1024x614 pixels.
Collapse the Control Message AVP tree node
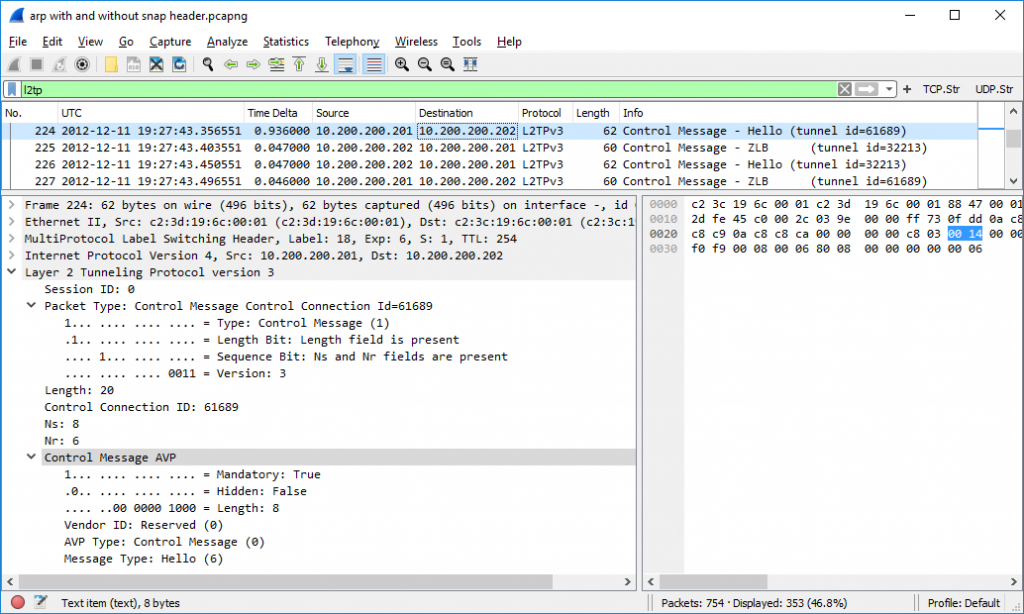click(x=31, y=457)
